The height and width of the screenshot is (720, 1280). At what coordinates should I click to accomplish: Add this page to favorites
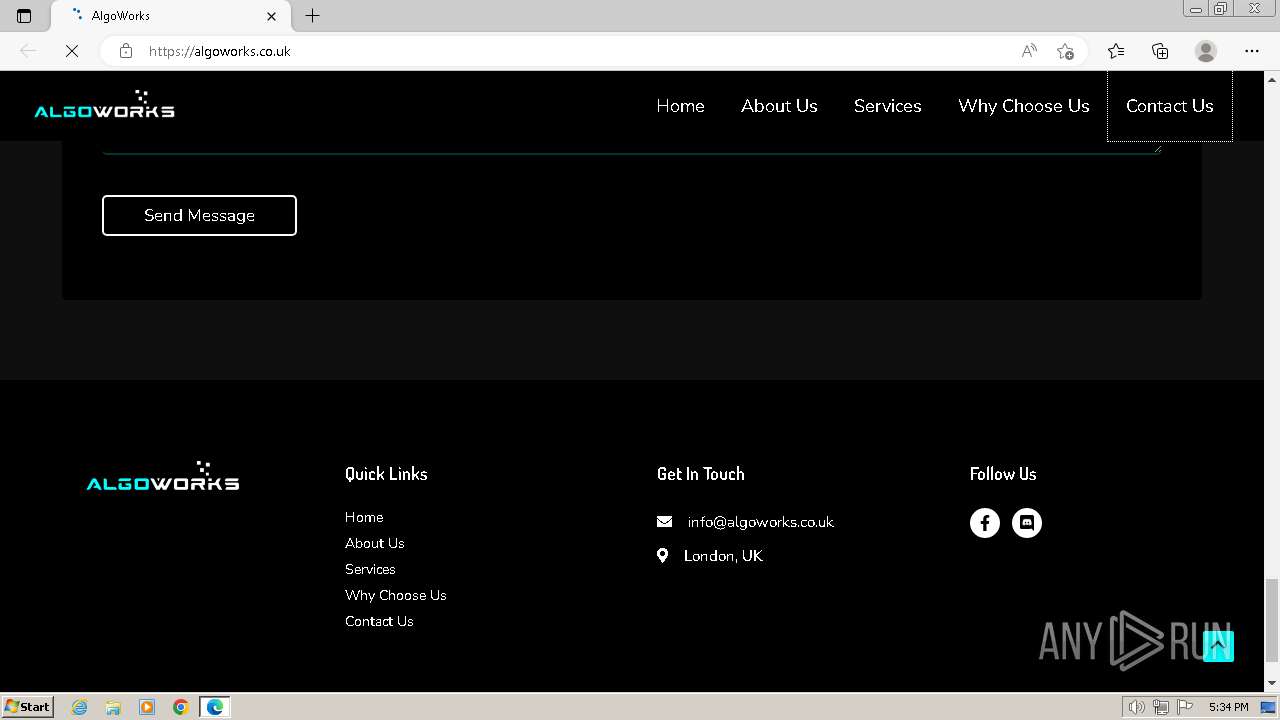[1065, 51]
